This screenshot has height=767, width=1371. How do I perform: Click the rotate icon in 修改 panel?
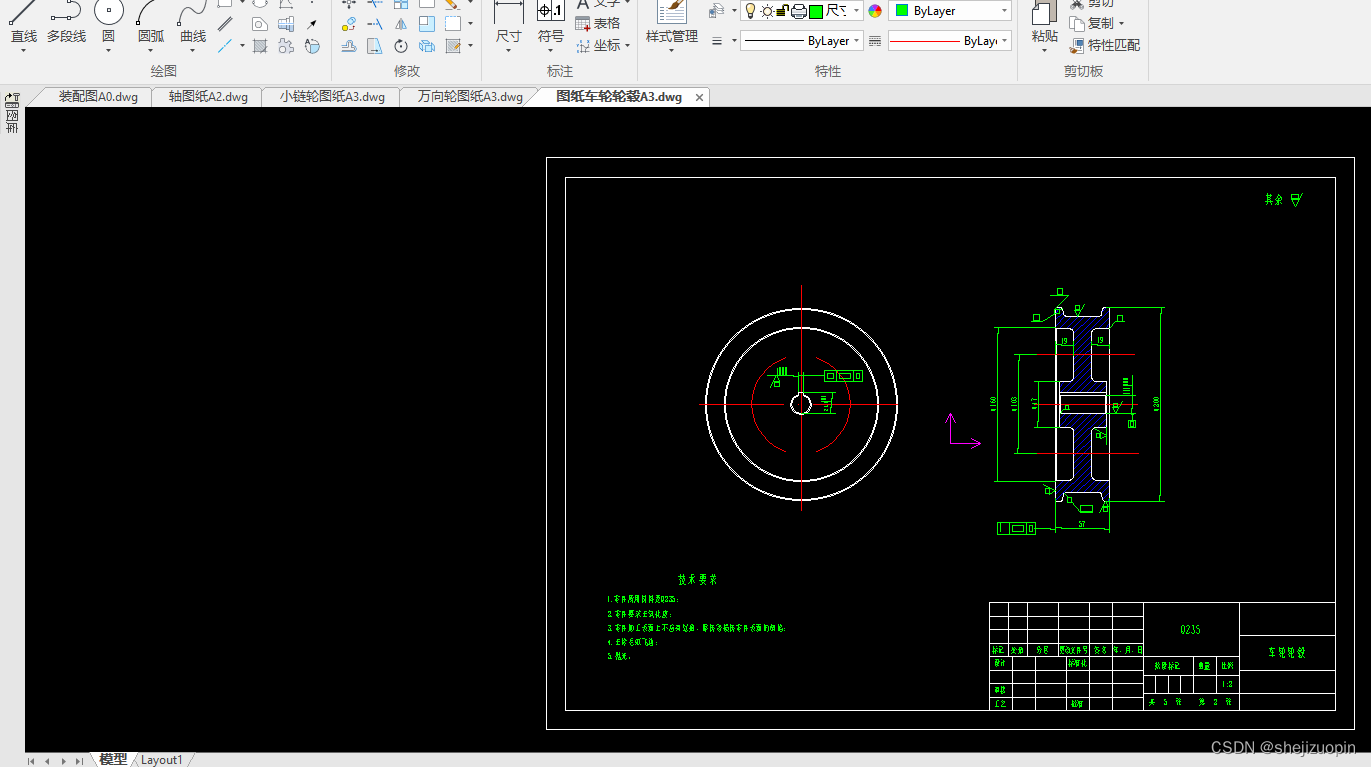(x=400, y=46)
